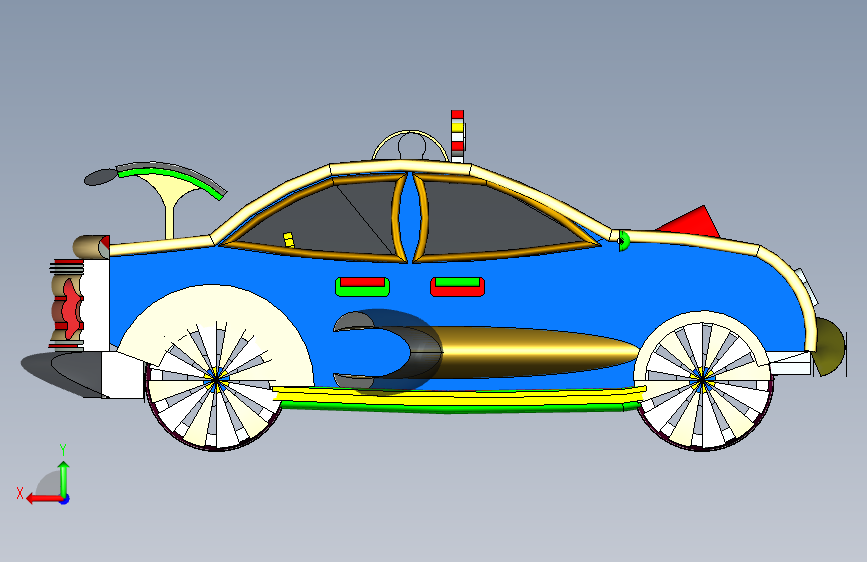Select the front wheel hub of the car
Screen dimensions: 867x562
pos(702,379)
